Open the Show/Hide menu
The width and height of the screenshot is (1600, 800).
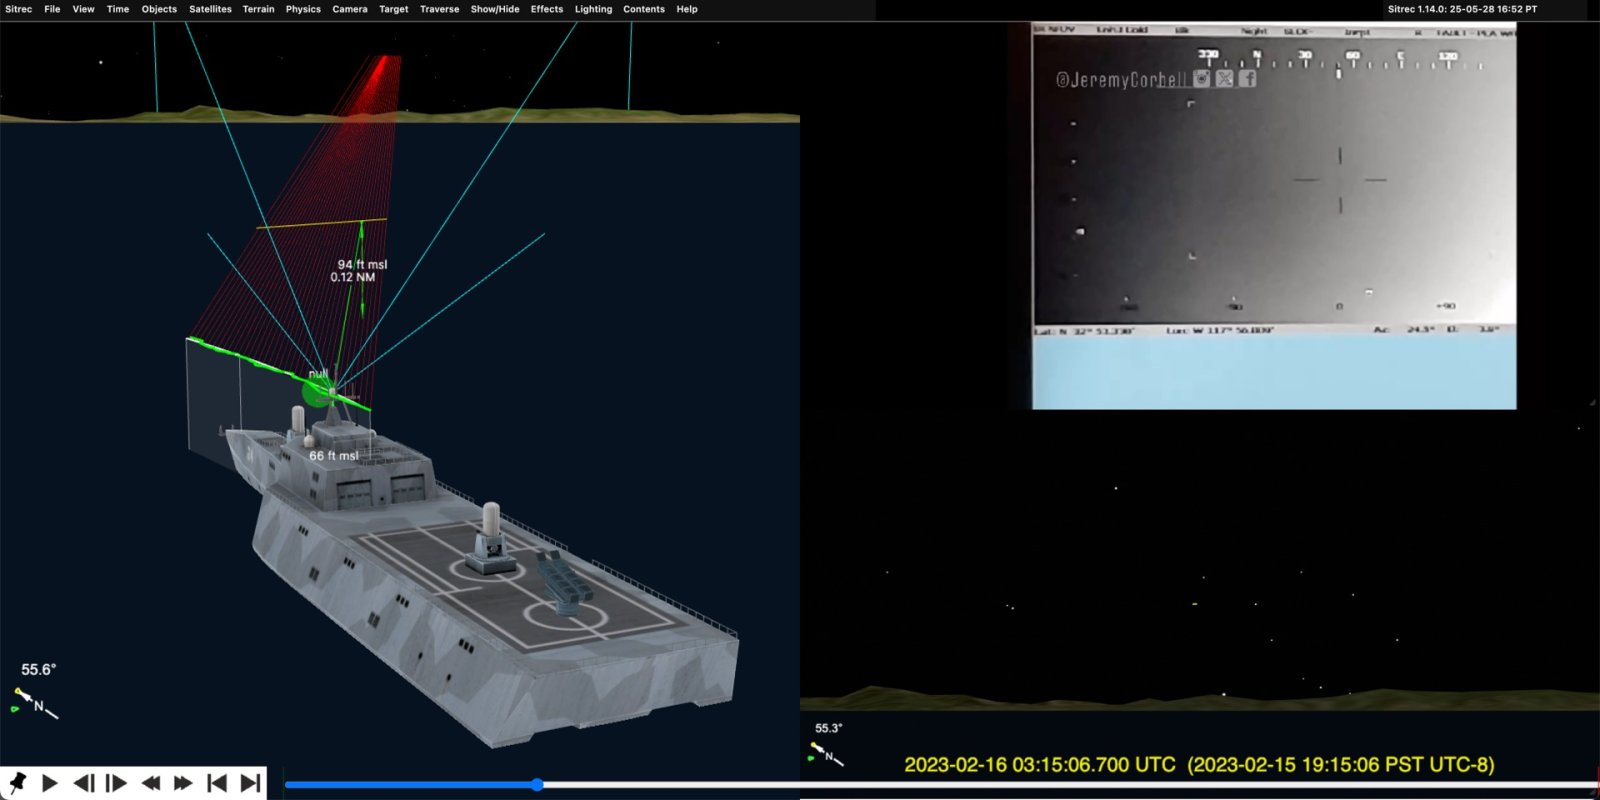(495, 9)
